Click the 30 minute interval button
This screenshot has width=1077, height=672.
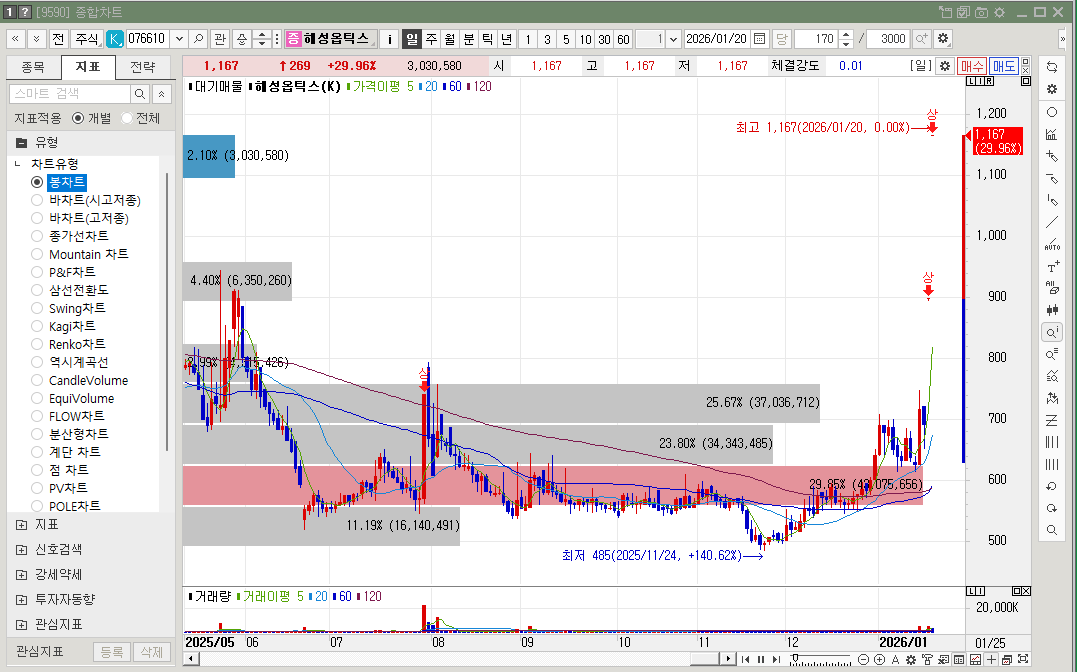604,39
